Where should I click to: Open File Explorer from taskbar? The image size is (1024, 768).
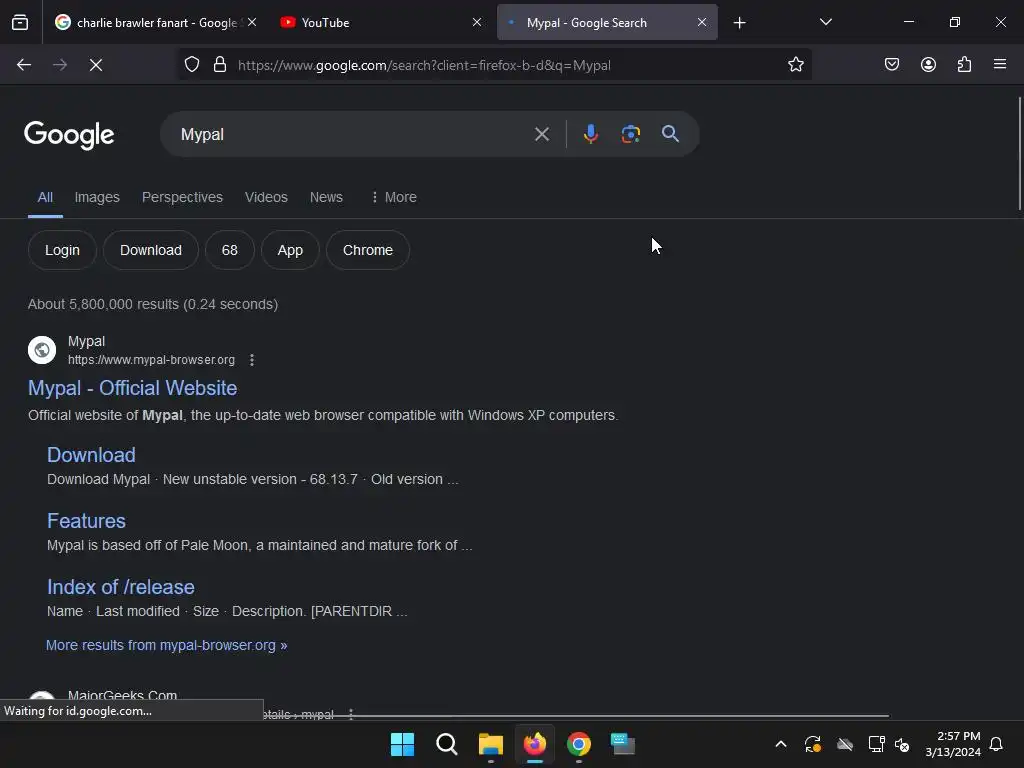click(490, 744)
